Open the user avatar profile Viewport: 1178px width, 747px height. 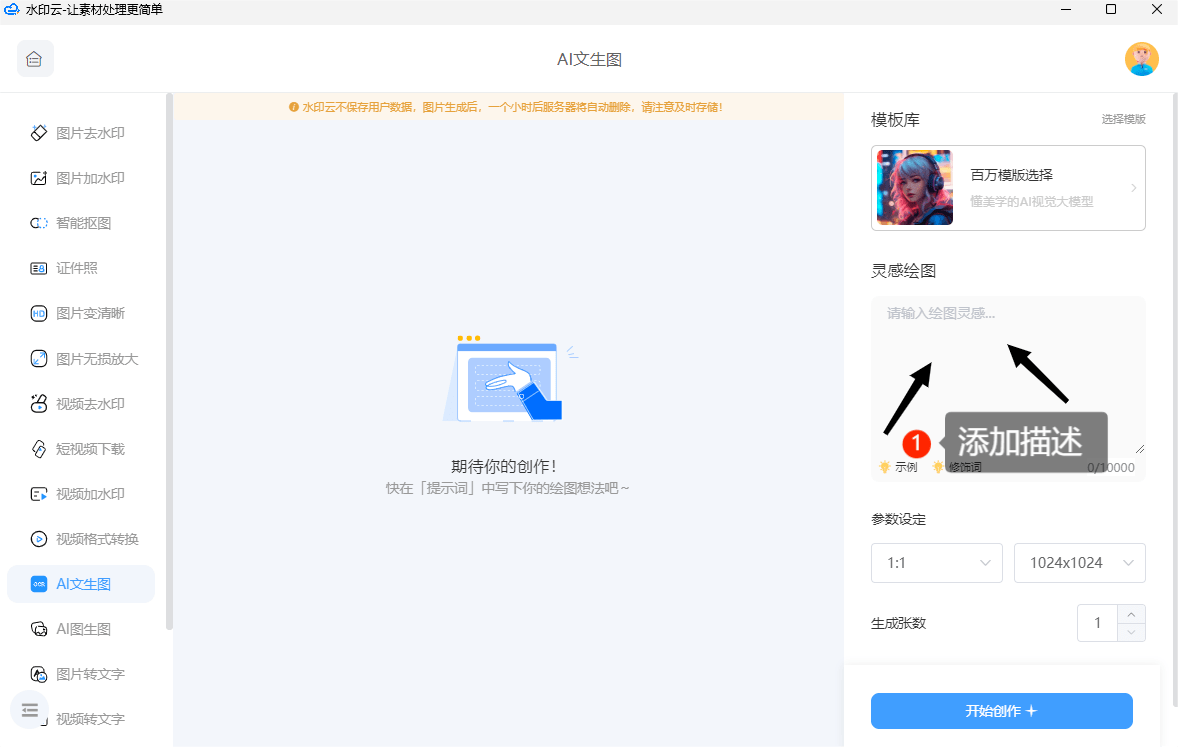point(1141,59)
